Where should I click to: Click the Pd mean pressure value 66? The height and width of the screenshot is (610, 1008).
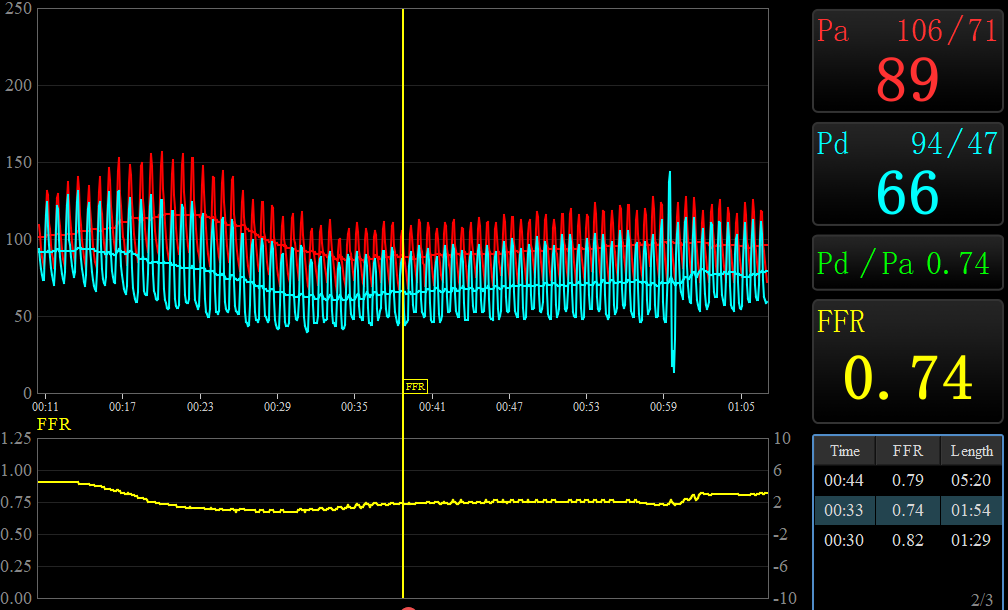coord(907,193)
